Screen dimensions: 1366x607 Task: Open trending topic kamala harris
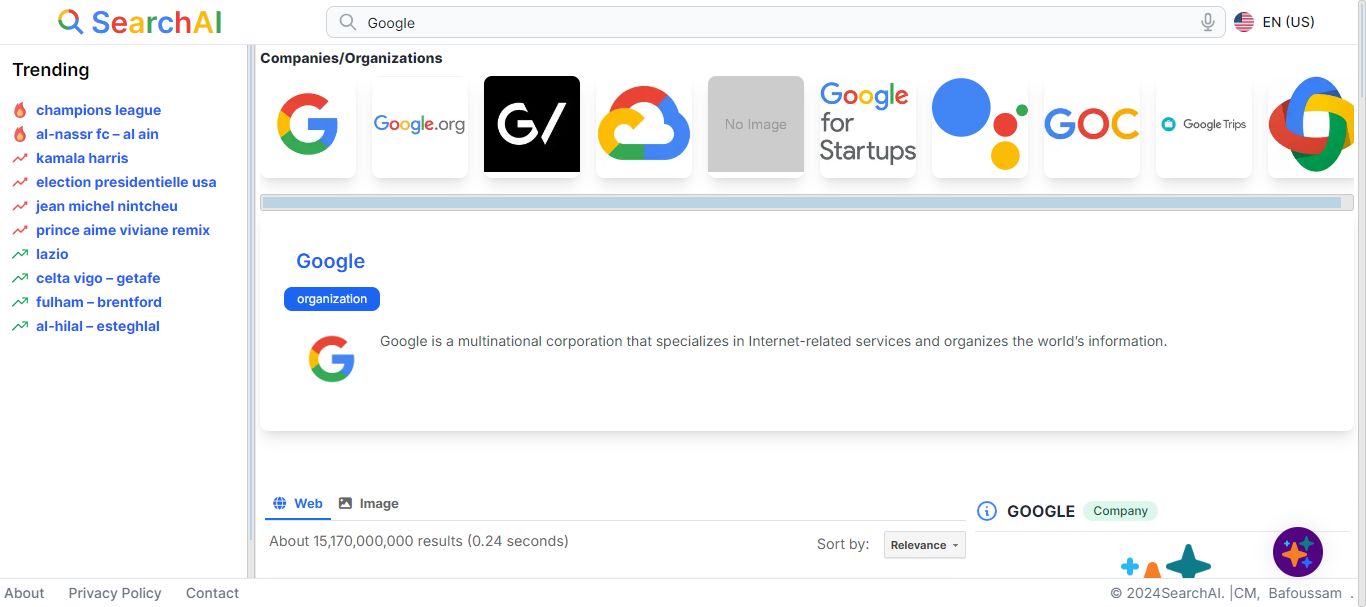[82, 158]
